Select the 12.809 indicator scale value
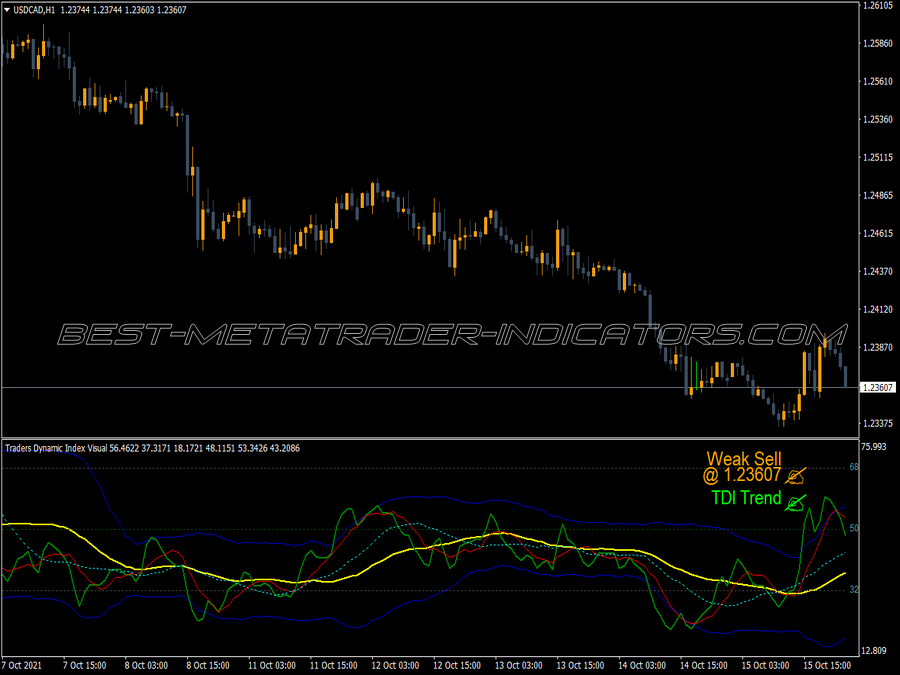 click(x=874, y=651)
